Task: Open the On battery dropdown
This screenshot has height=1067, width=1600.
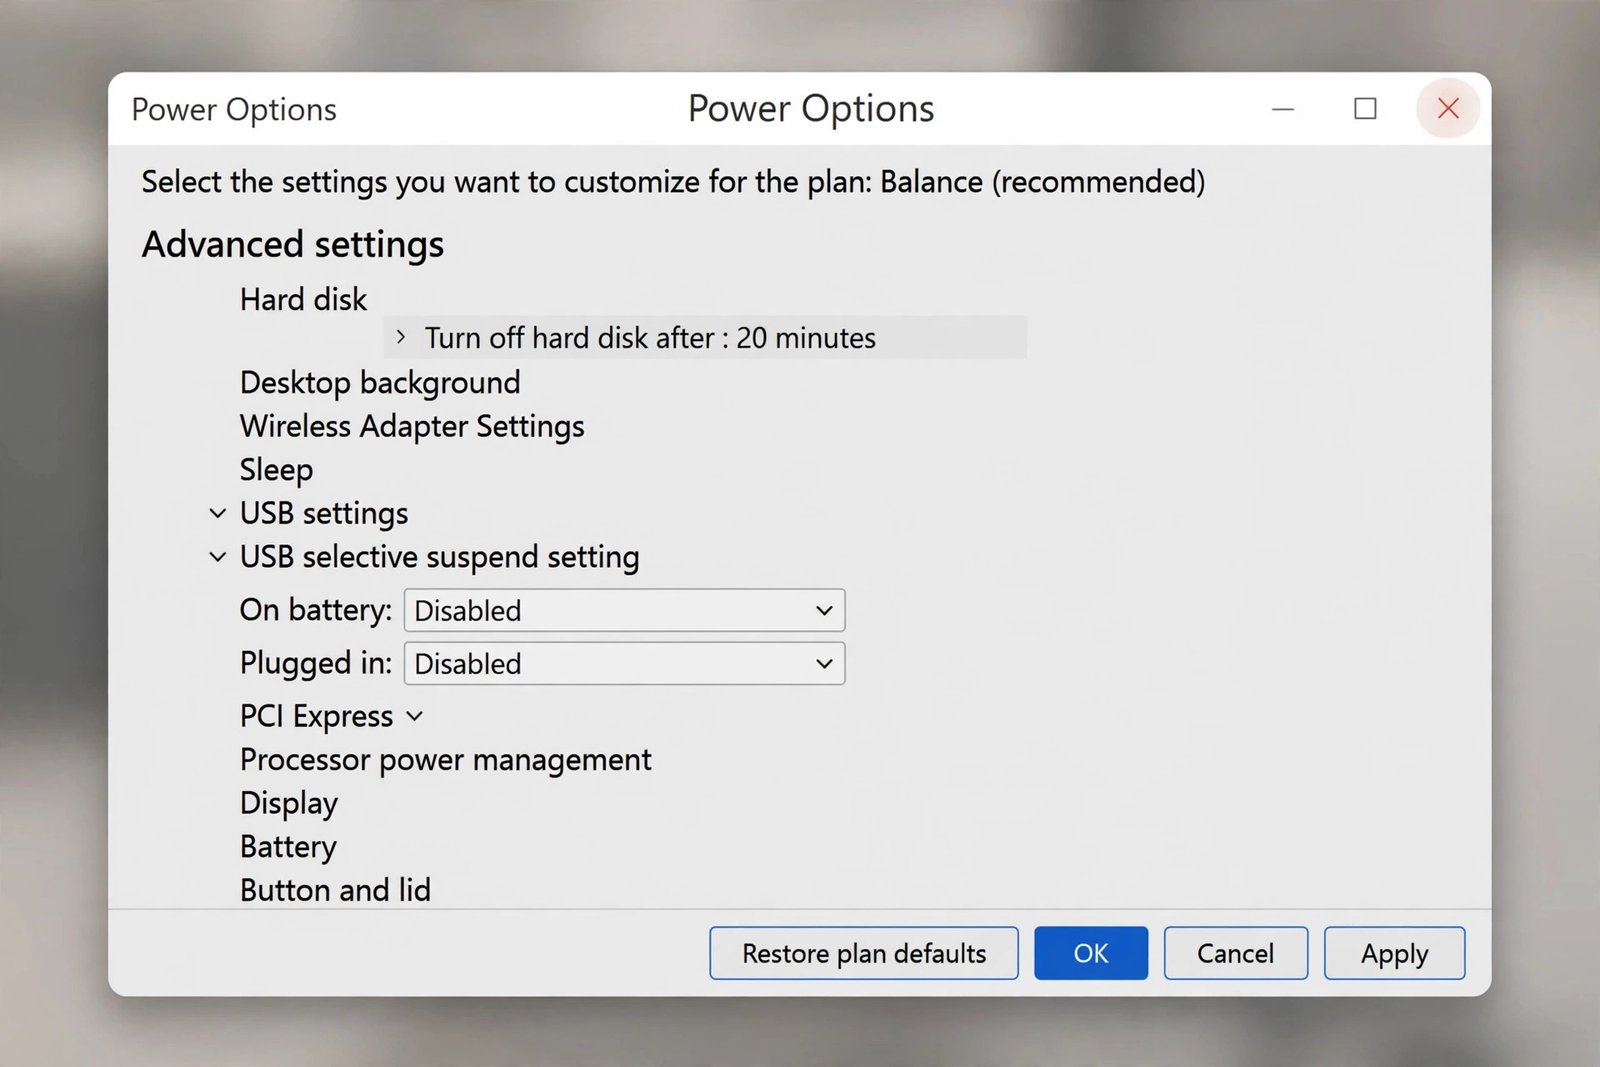Action: point(624,610)
